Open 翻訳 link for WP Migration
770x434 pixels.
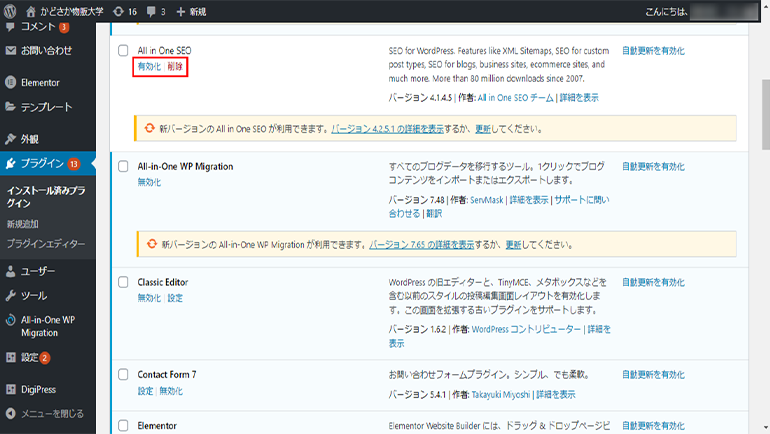tap(434, 214)
